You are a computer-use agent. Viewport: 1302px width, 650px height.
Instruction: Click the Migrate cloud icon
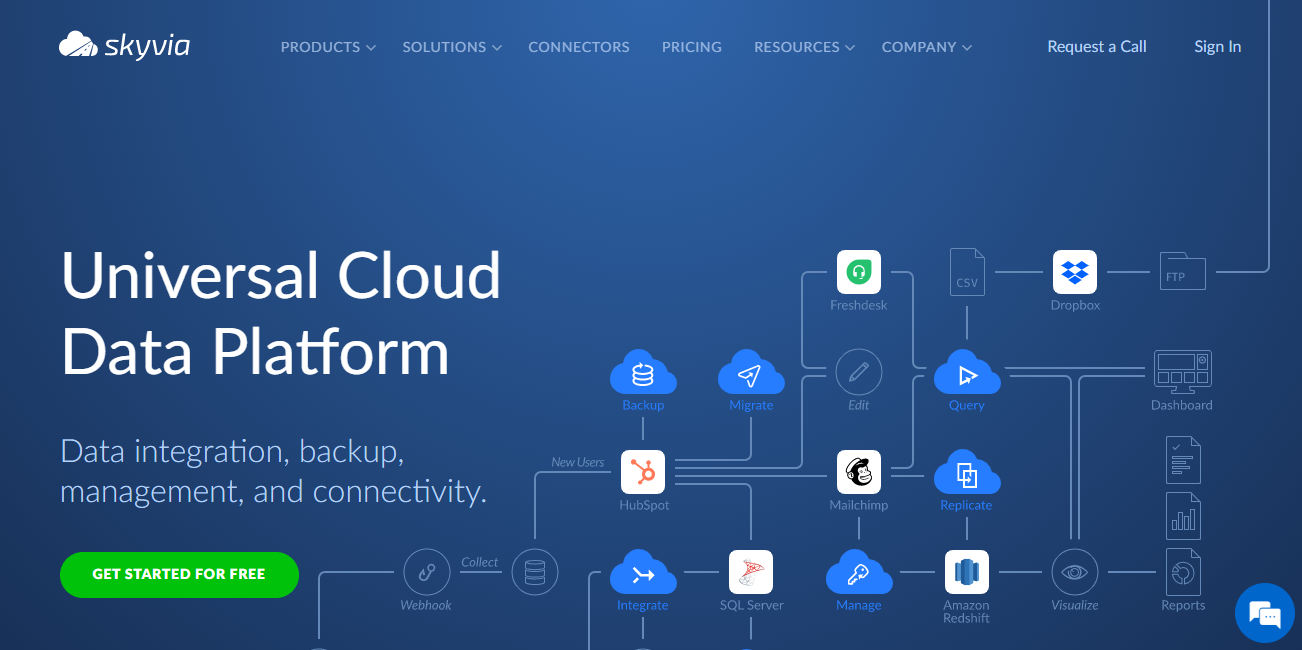click(751, 372)
